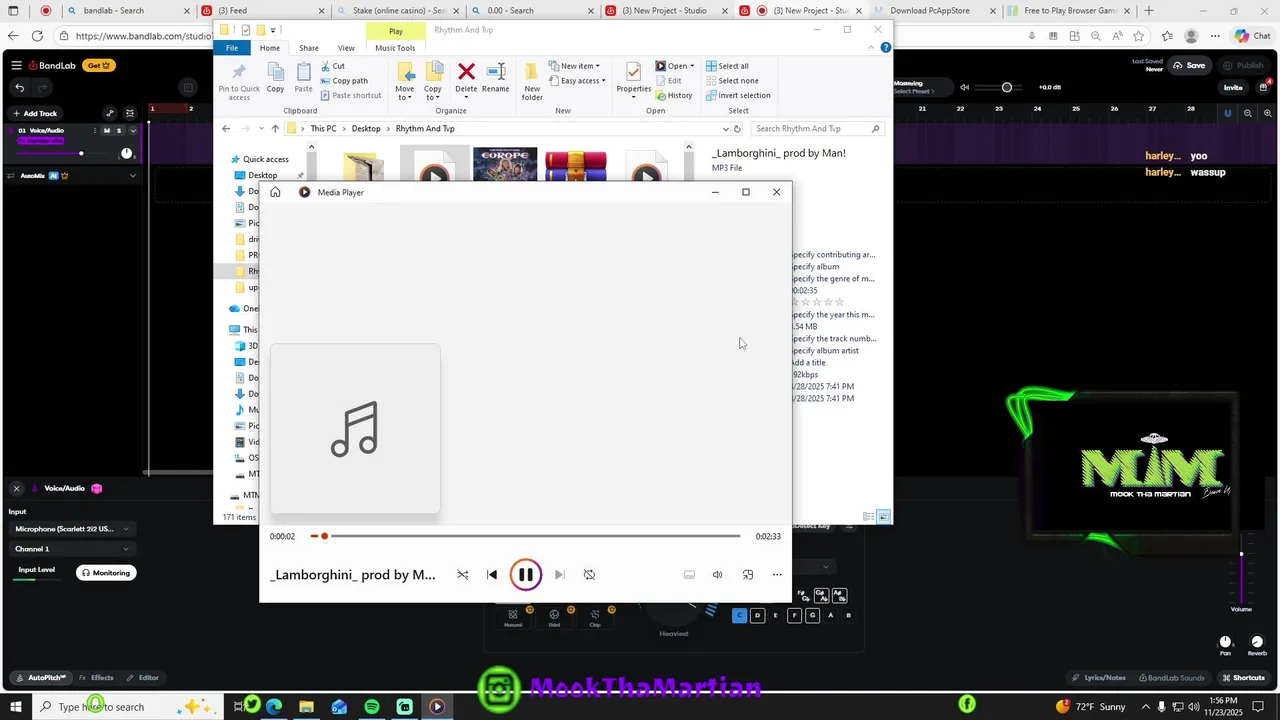Expand the AutoMix section
This screenshot has height=720, width=1280.
coord(132,176)
